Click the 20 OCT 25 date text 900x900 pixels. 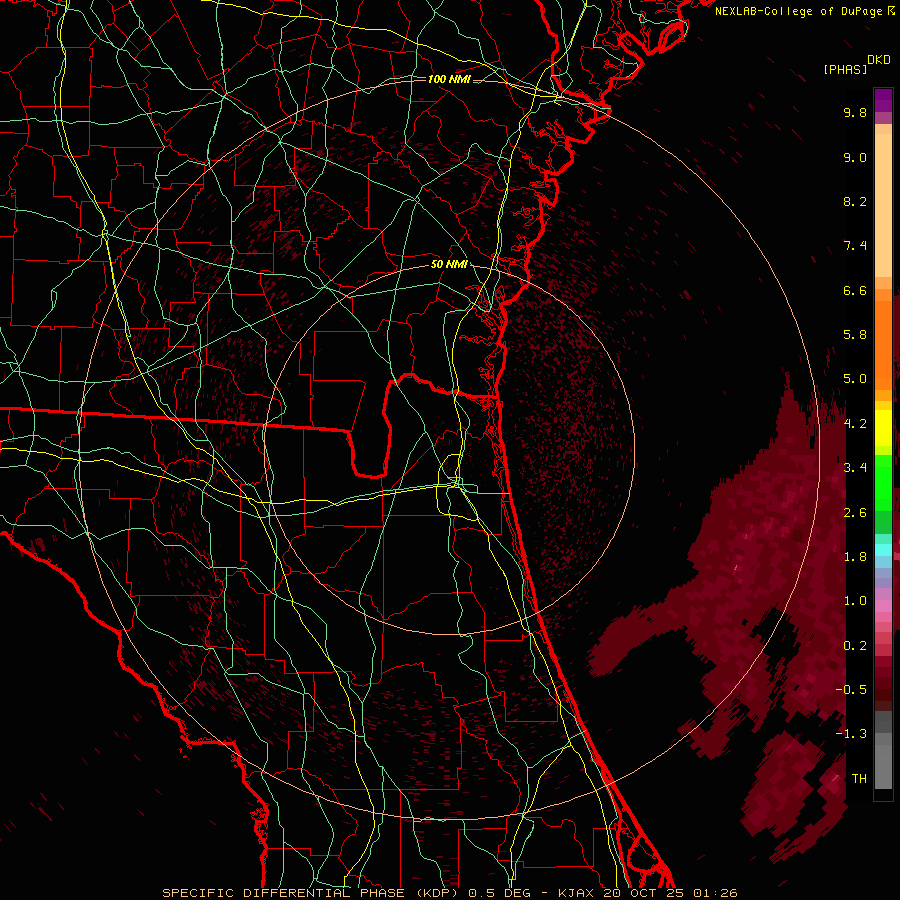tap(645, 893)
